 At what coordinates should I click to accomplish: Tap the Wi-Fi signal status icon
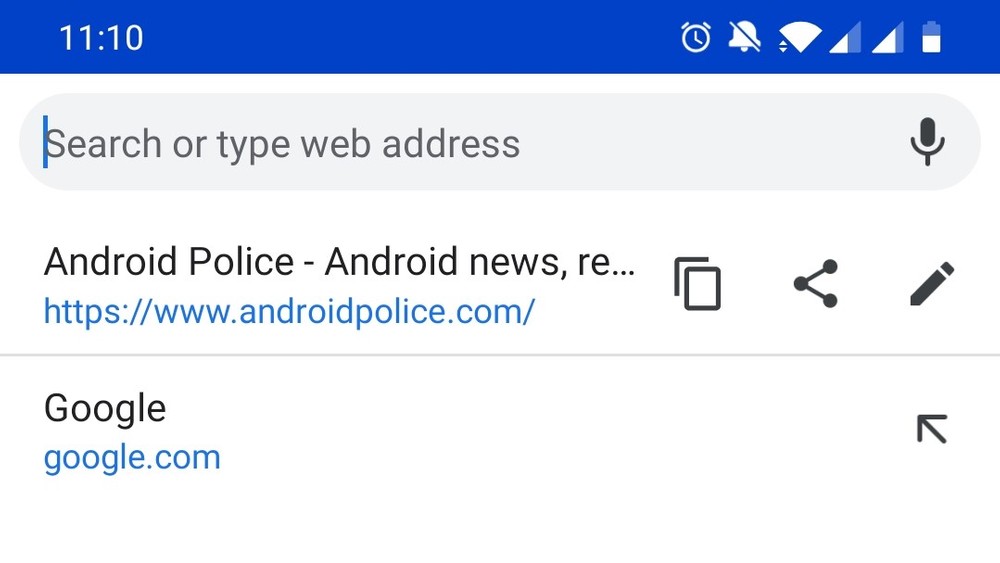point(799,37)
